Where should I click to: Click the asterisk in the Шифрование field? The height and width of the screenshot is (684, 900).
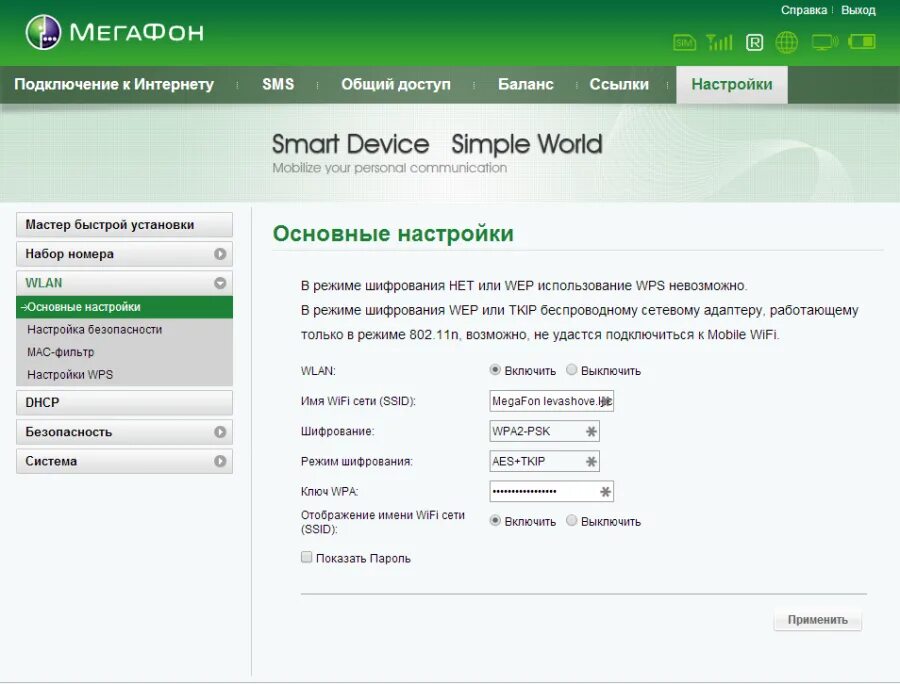591,432
